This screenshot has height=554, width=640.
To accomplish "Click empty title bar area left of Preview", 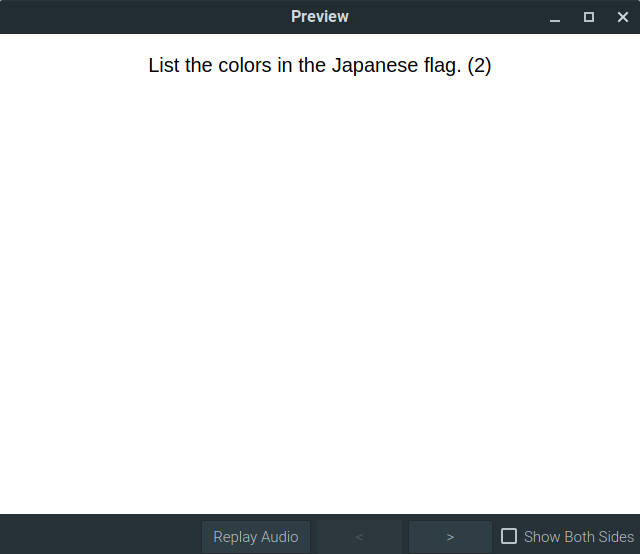I will pos(140,17).
